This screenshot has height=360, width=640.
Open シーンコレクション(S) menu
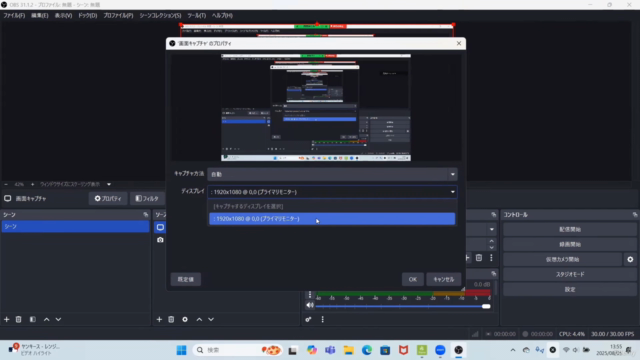point(160,16)
